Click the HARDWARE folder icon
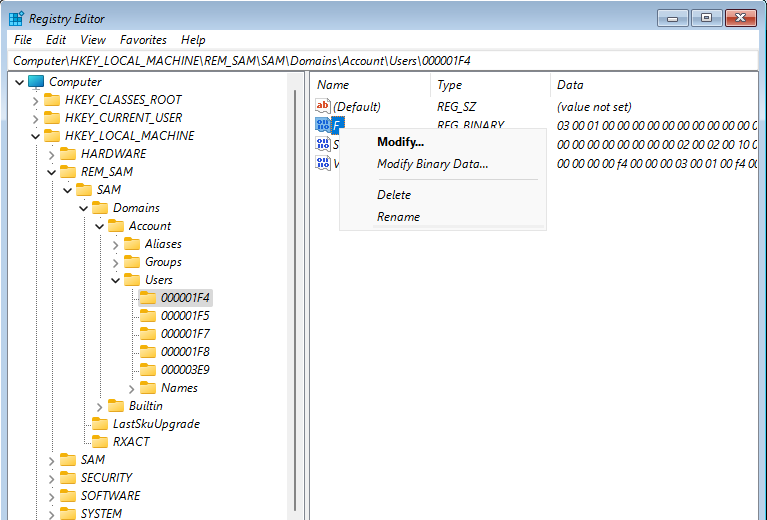The height and width of the screenshot is (520, 767). [x=68, y=154]
